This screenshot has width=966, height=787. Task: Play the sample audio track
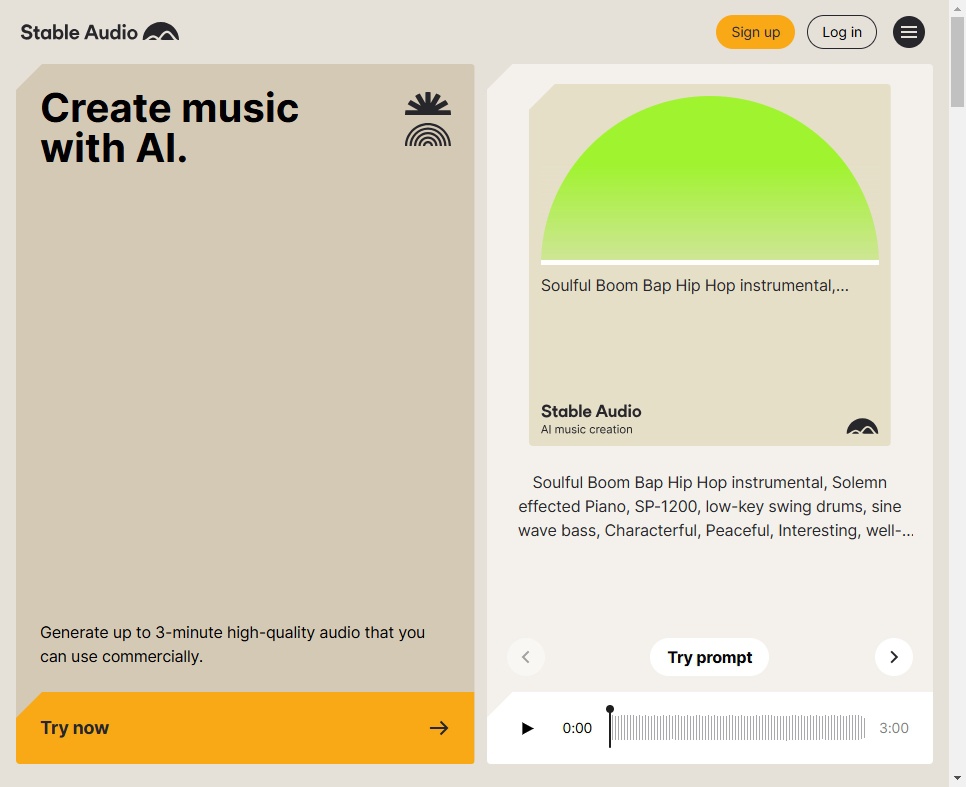pos(527,728)
